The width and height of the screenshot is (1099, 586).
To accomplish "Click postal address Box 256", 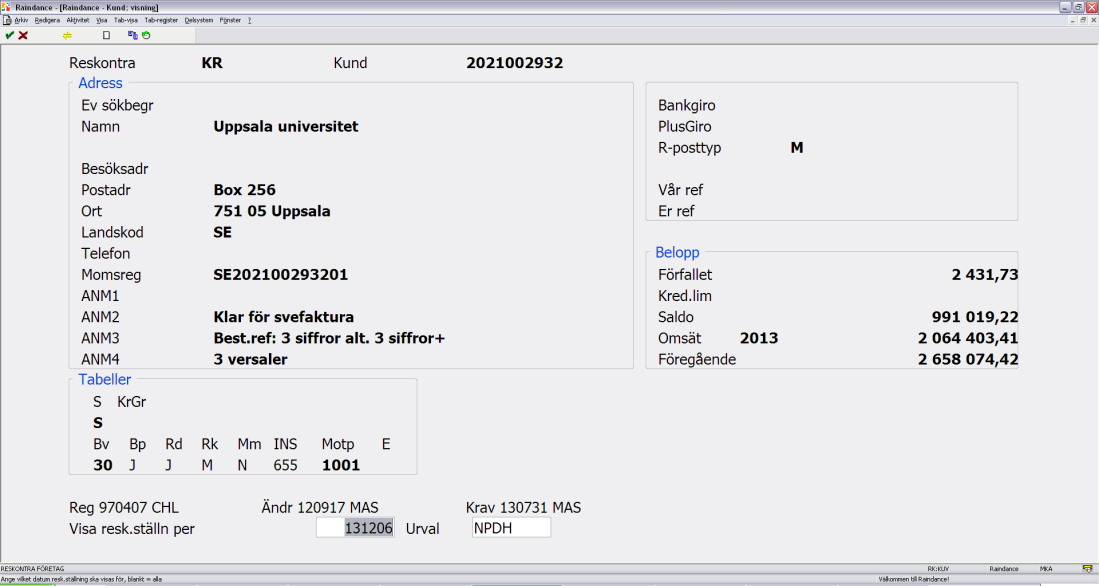I will (245, 190).
